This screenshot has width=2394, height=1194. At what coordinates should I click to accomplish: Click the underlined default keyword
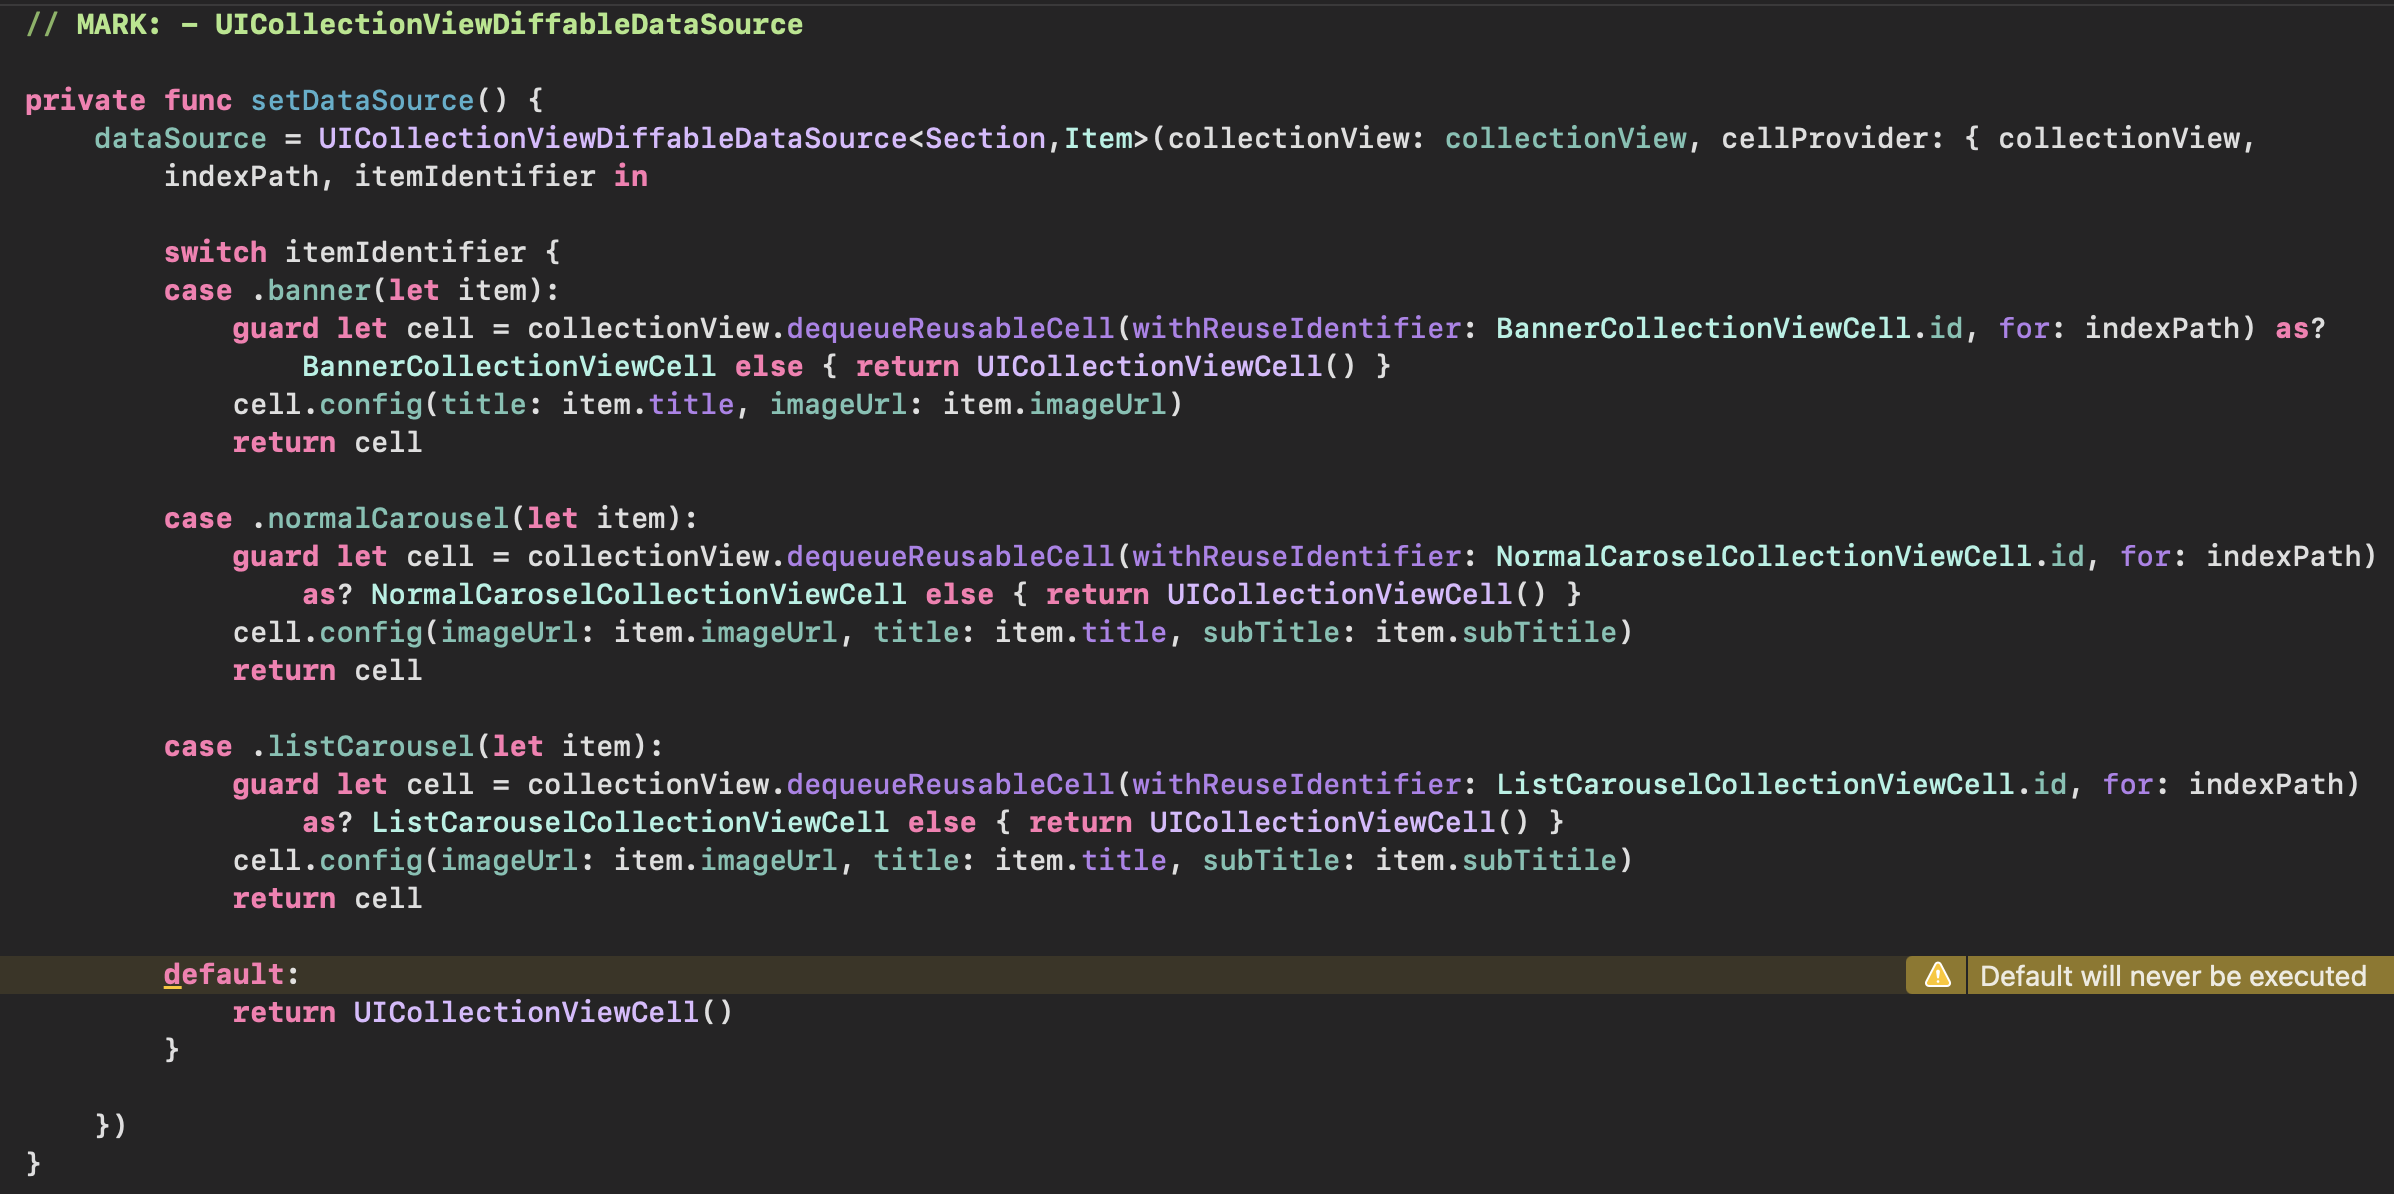click(x=224, y=974)
